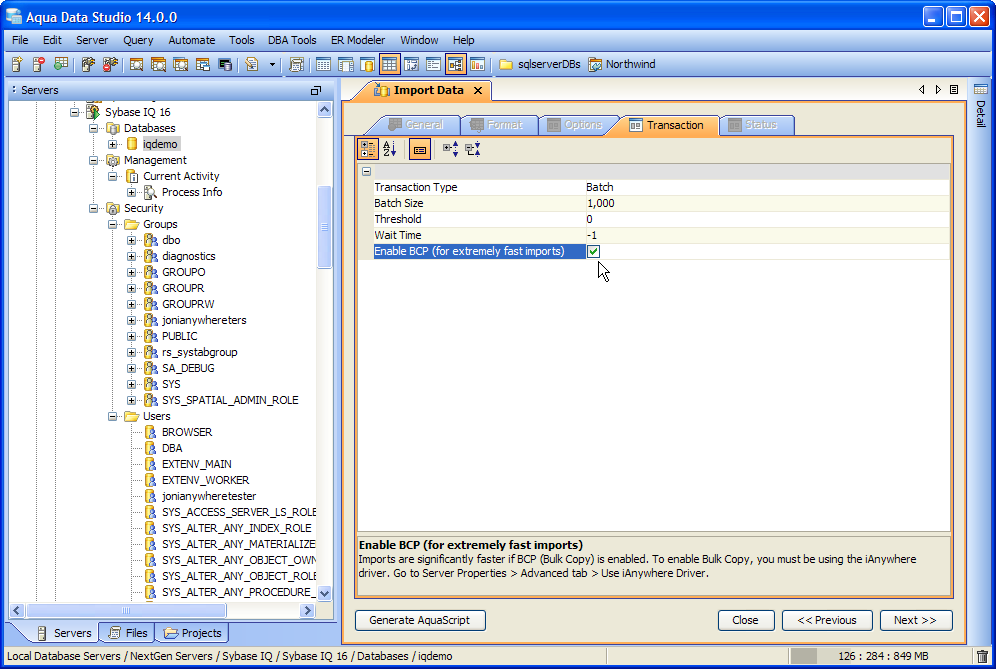Click the table with database cylinder icon
996x669 pixels.
367,64
